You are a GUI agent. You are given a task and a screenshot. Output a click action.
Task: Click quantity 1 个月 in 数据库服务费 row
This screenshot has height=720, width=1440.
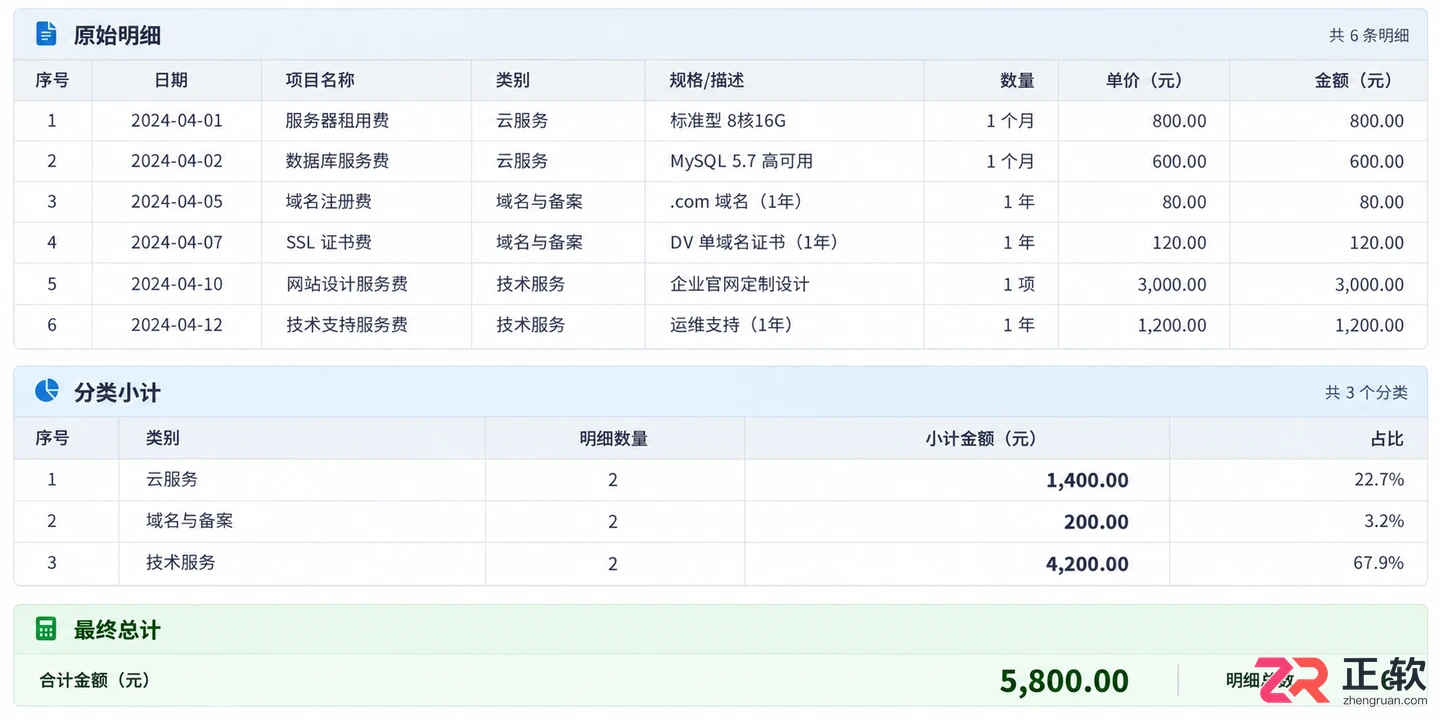[x=1010, y=161]
